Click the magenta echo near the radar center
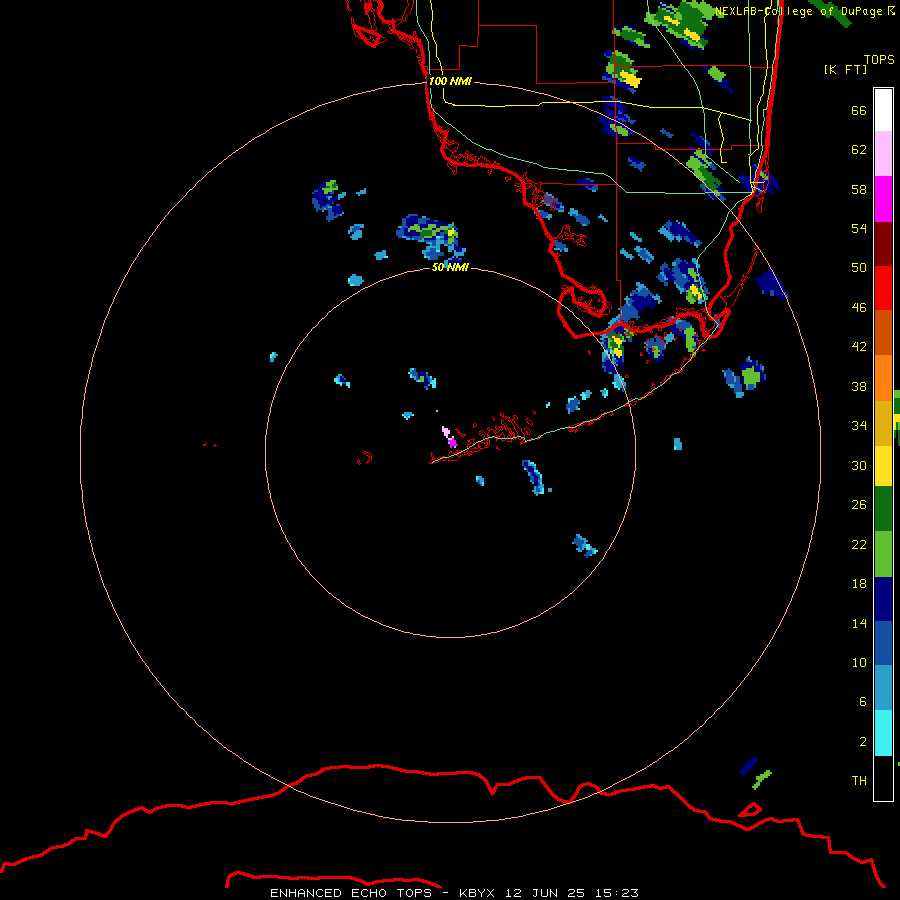This screenshot has width=900, height=900. [x=452, y=441]
